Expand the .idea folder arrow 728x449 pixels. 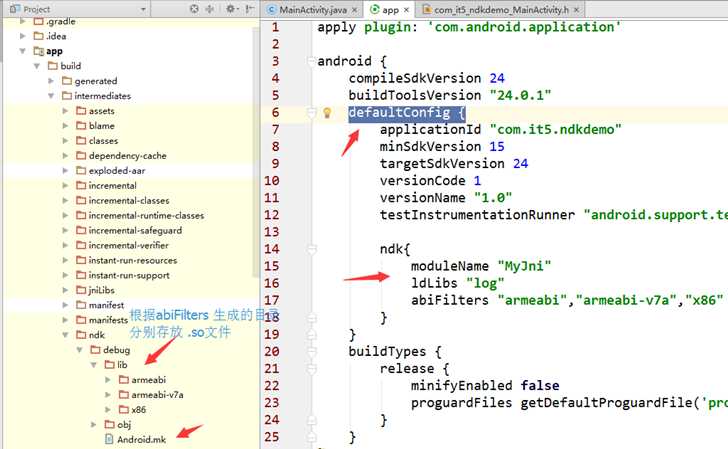22,36
